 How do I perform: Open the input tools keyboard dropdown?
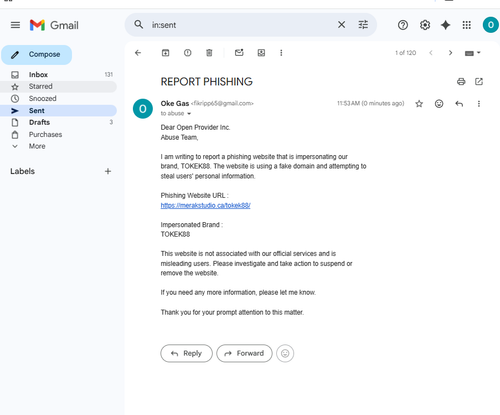(472, 53)
